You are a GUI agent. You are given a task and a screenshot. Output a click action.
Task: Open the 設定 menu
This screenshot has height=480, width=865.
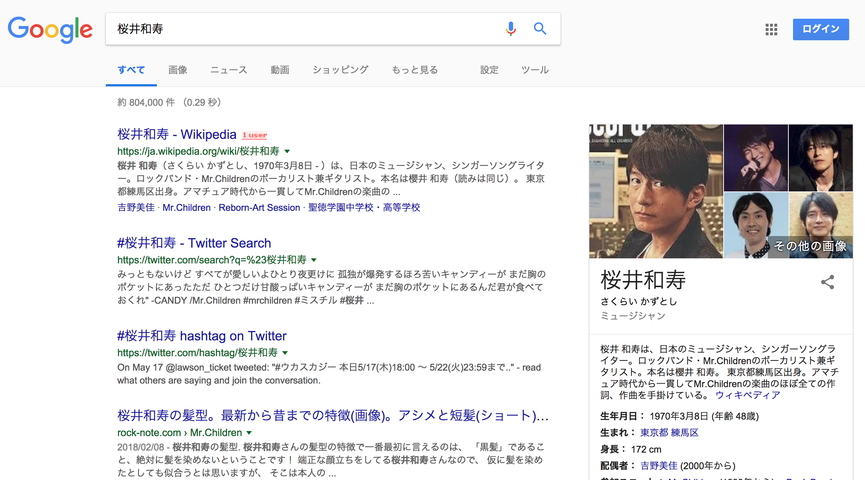489,70
